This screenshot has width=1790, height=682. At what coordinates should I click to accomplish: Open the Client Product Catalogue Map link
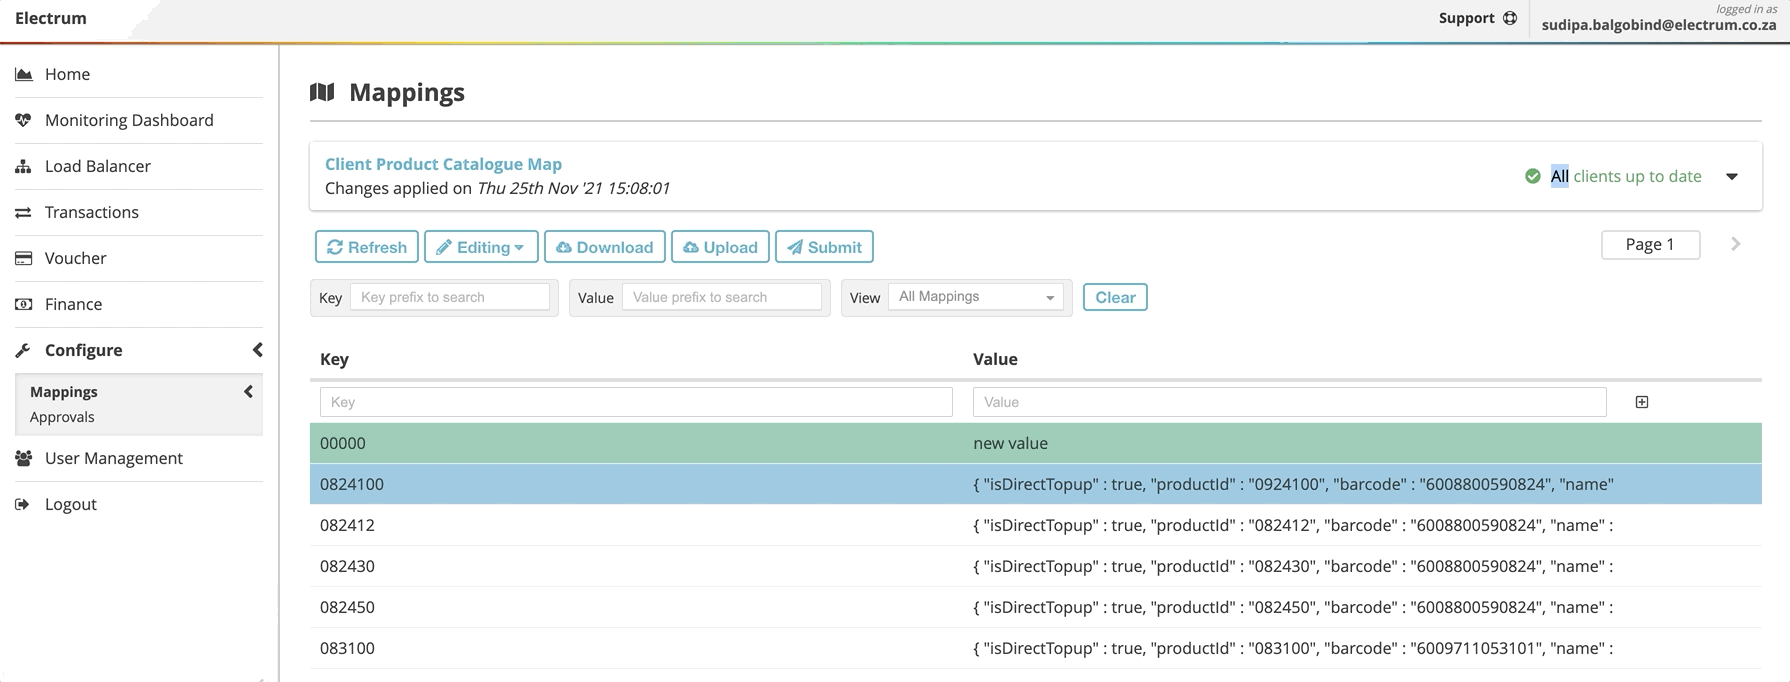(443, 164)
